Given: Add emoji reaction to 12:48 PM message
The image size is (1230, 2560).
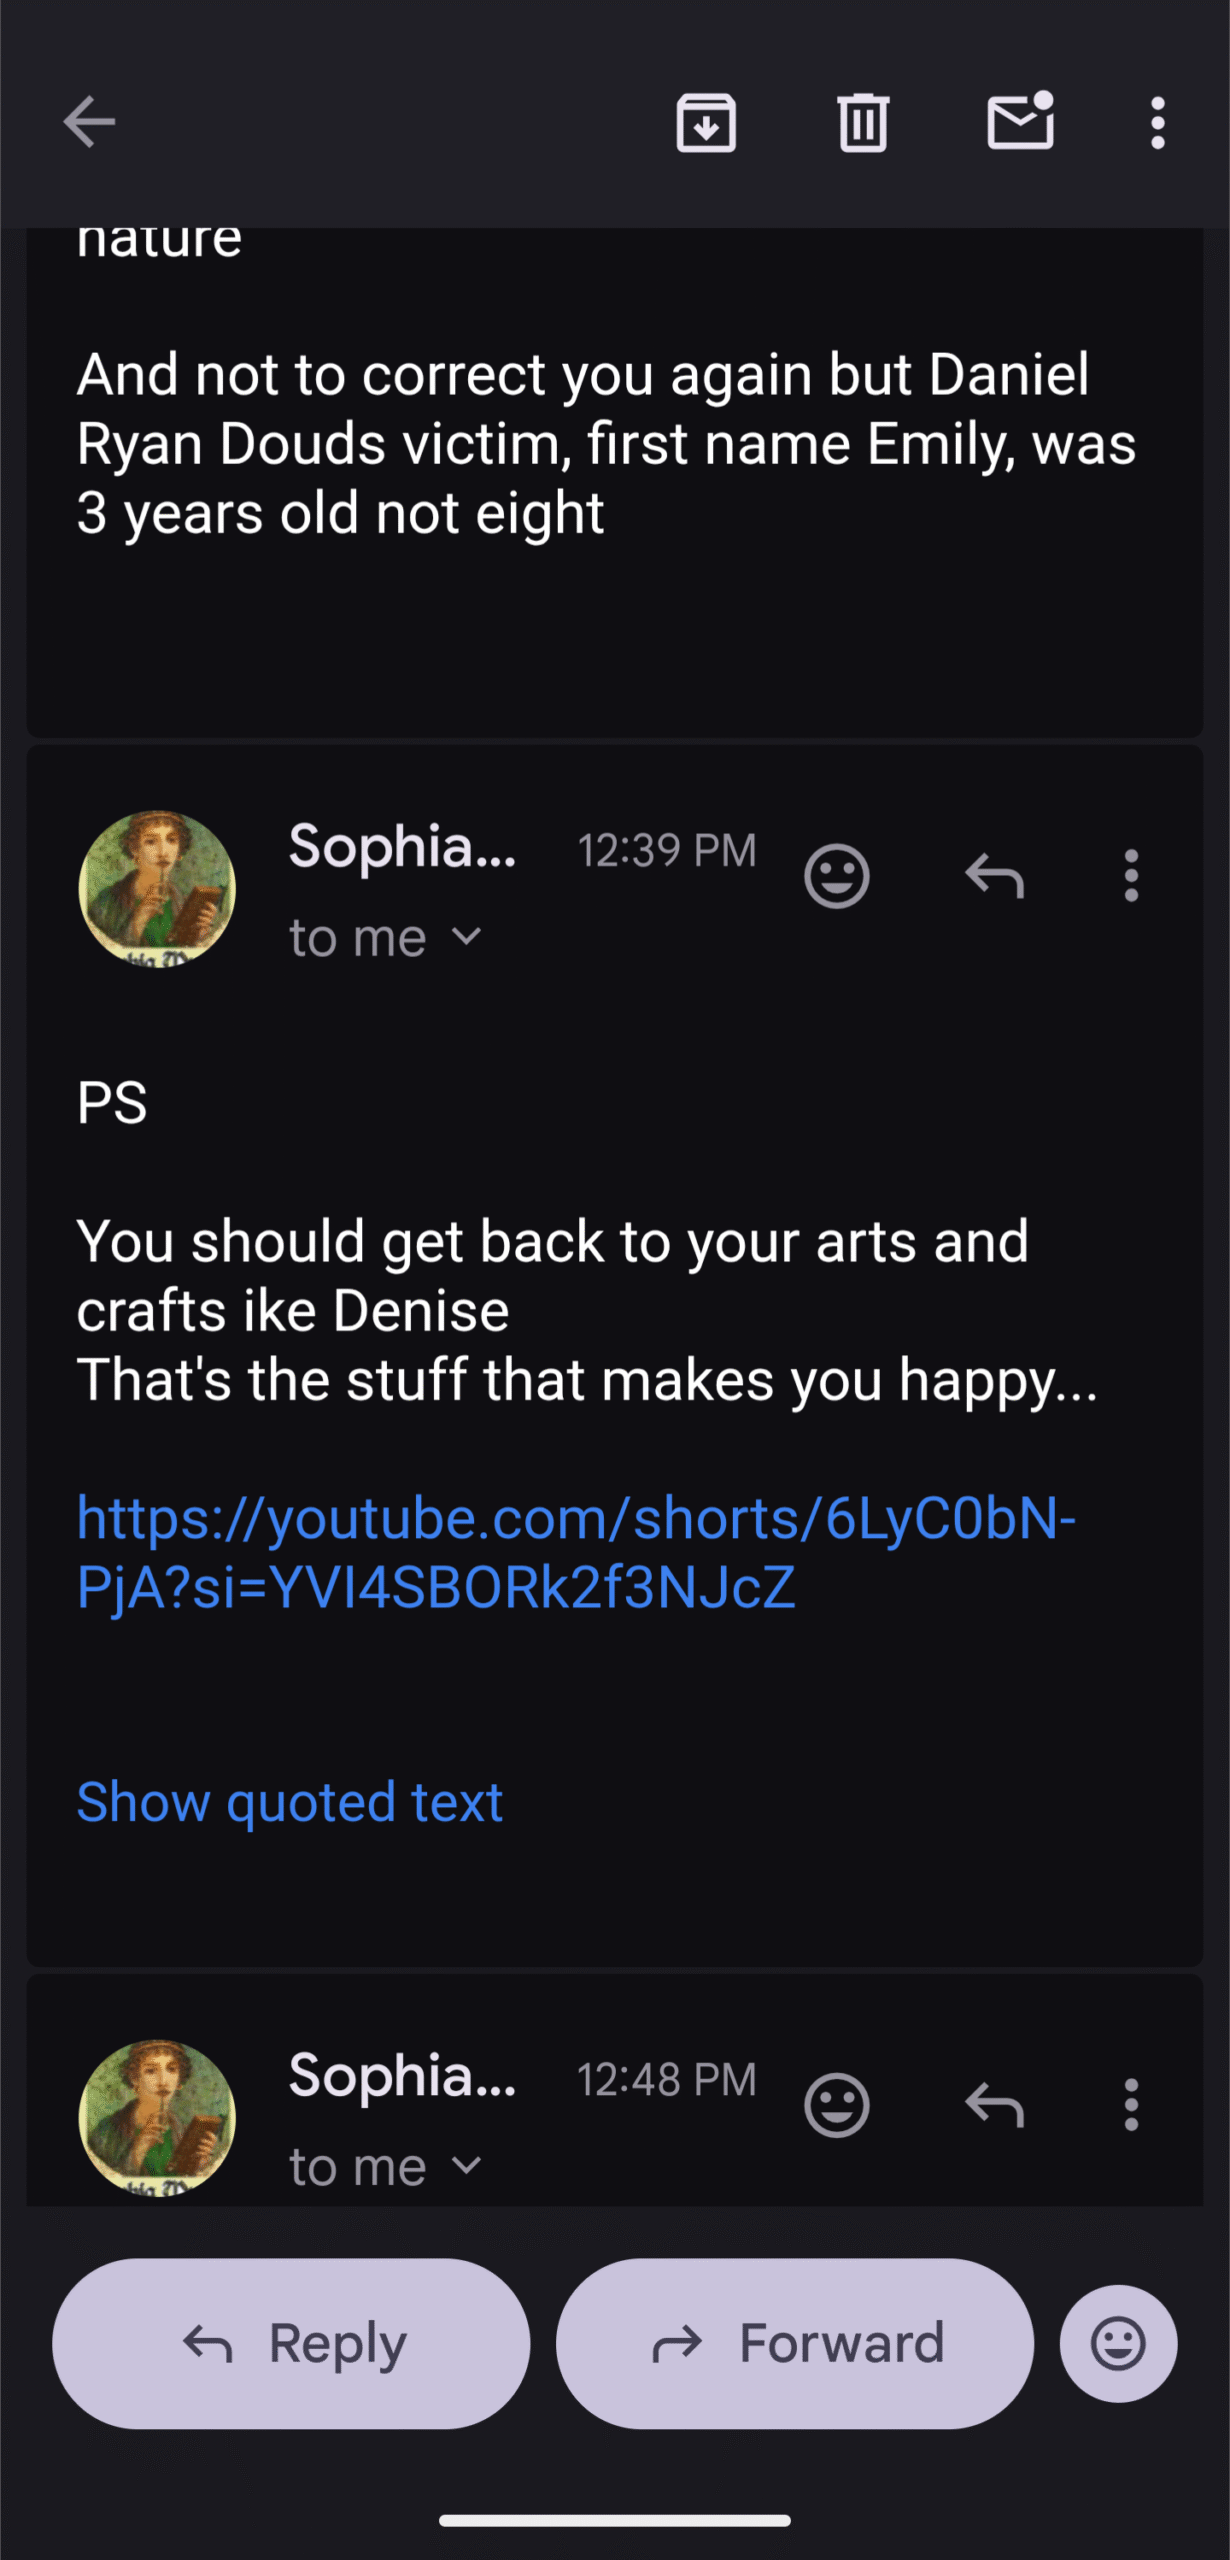Looking at the screenshot, I should click(x=836, y=2105).
